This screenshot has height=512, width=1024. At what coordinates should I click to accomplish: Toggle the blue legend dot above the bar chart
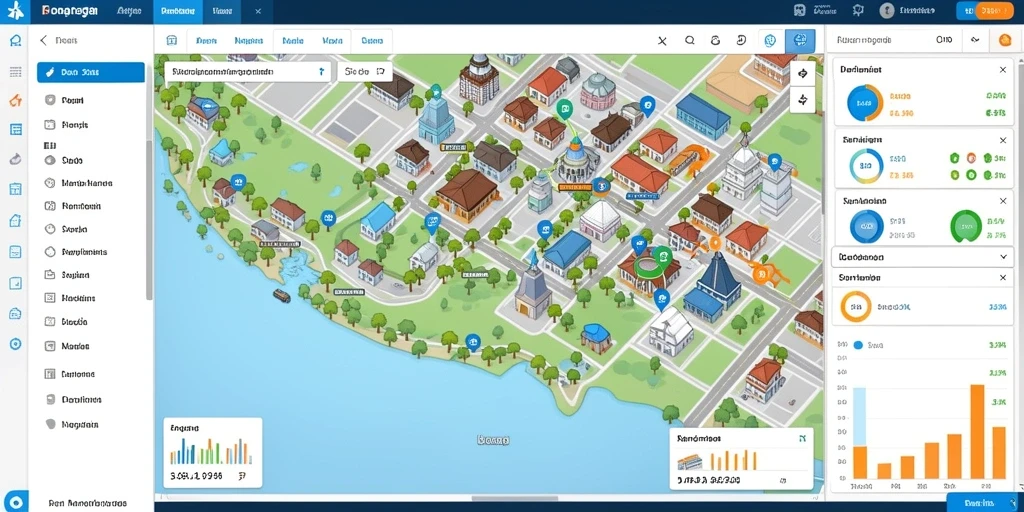pyautogui.click(x=858, y=345)
